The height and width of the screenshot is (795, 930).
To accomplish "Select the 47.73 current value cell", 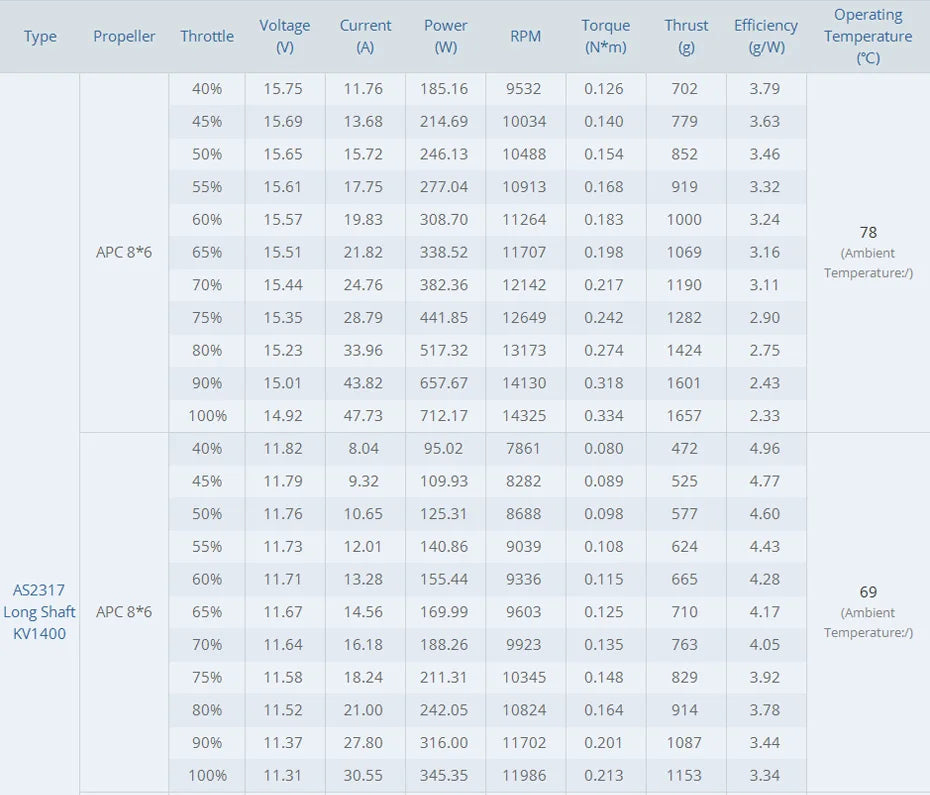I will (364, 415).
